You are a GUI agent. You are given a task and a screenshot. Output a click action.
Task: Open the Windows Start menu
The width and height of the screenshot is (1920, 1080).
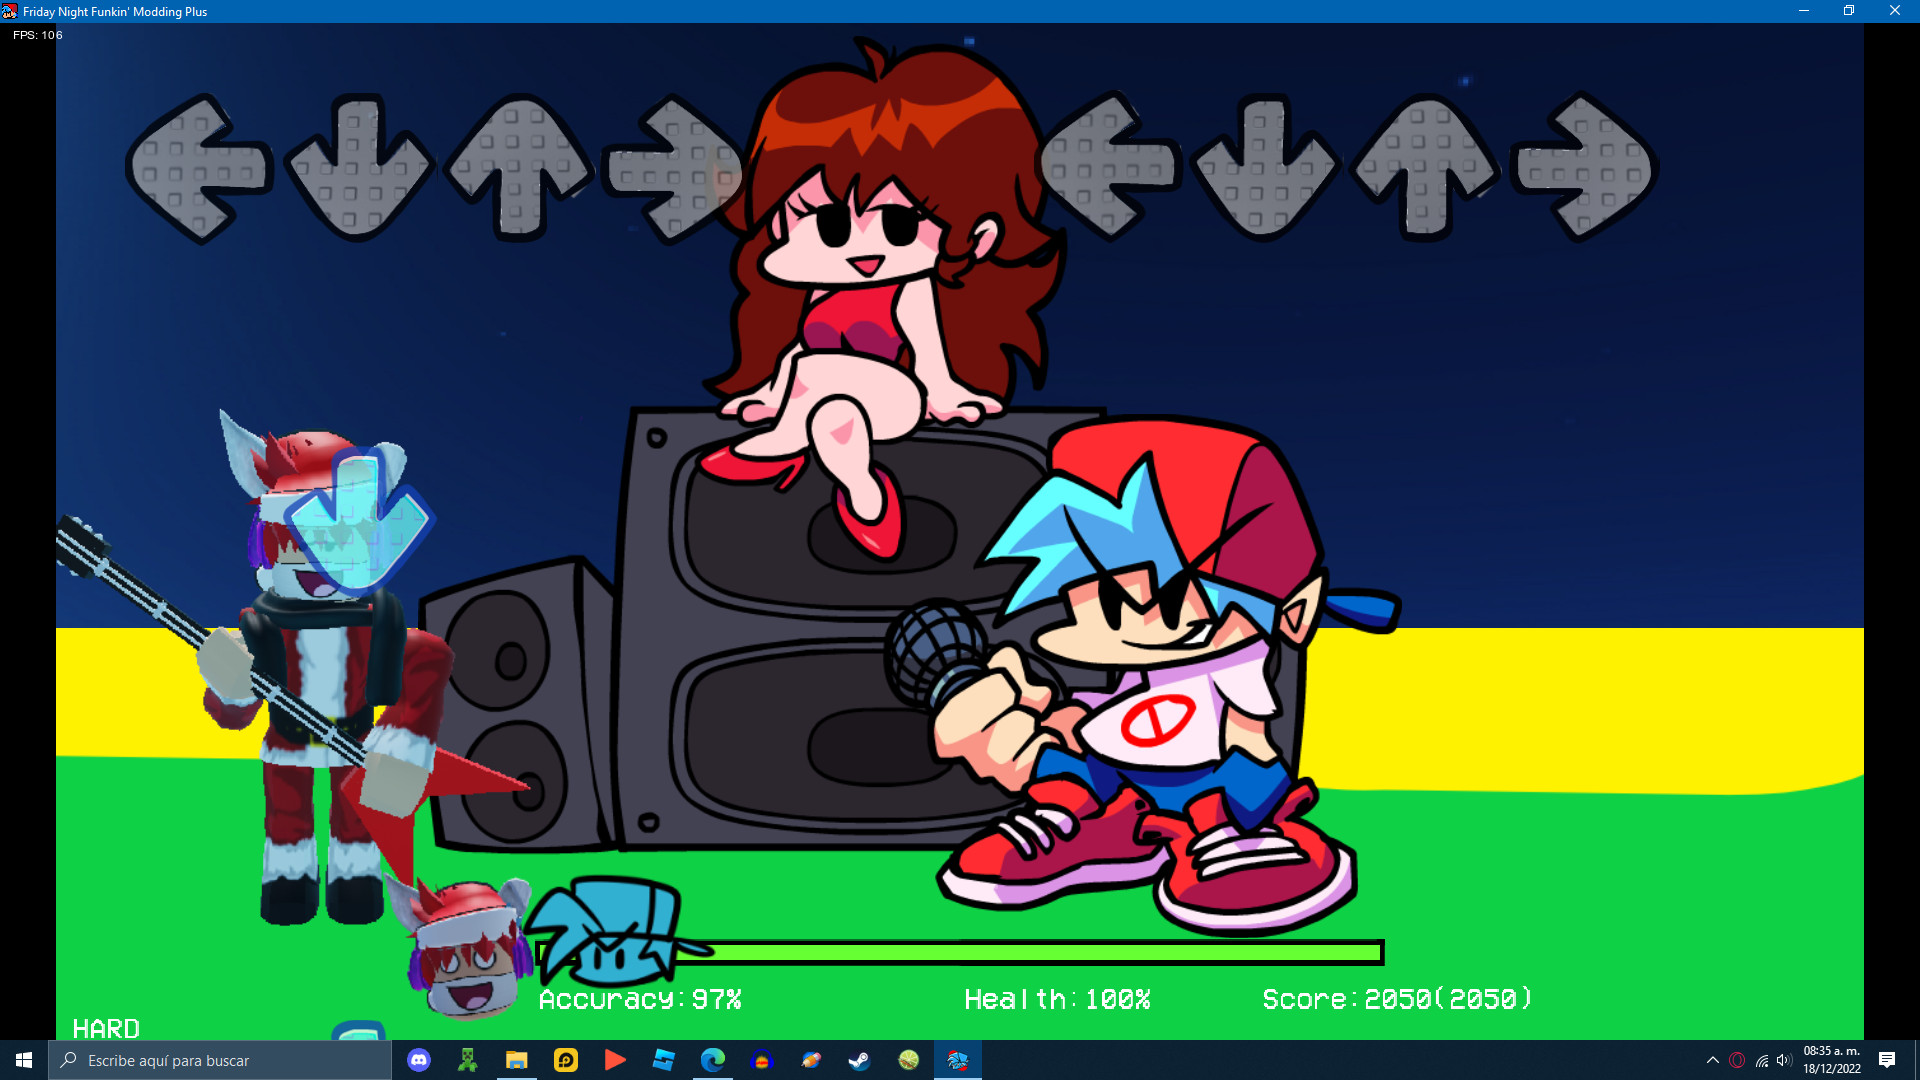24,1060
